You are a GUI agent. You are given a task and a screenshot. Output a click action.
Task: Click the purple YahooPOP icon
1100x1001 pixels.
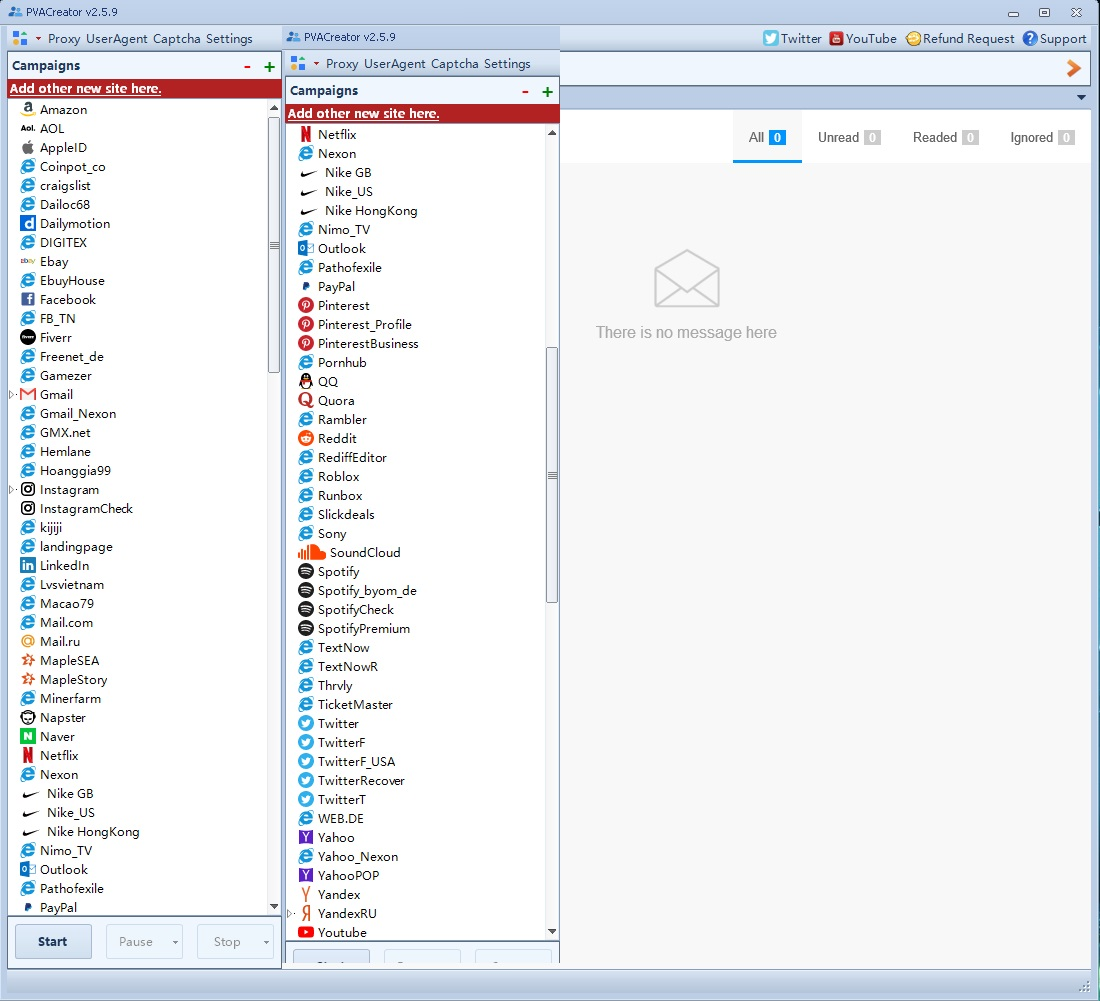tap(305, 875)
